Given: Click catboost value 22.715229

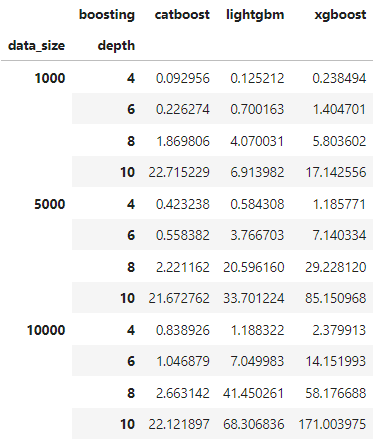Looking at the screenshot, I should click(179, 172).
